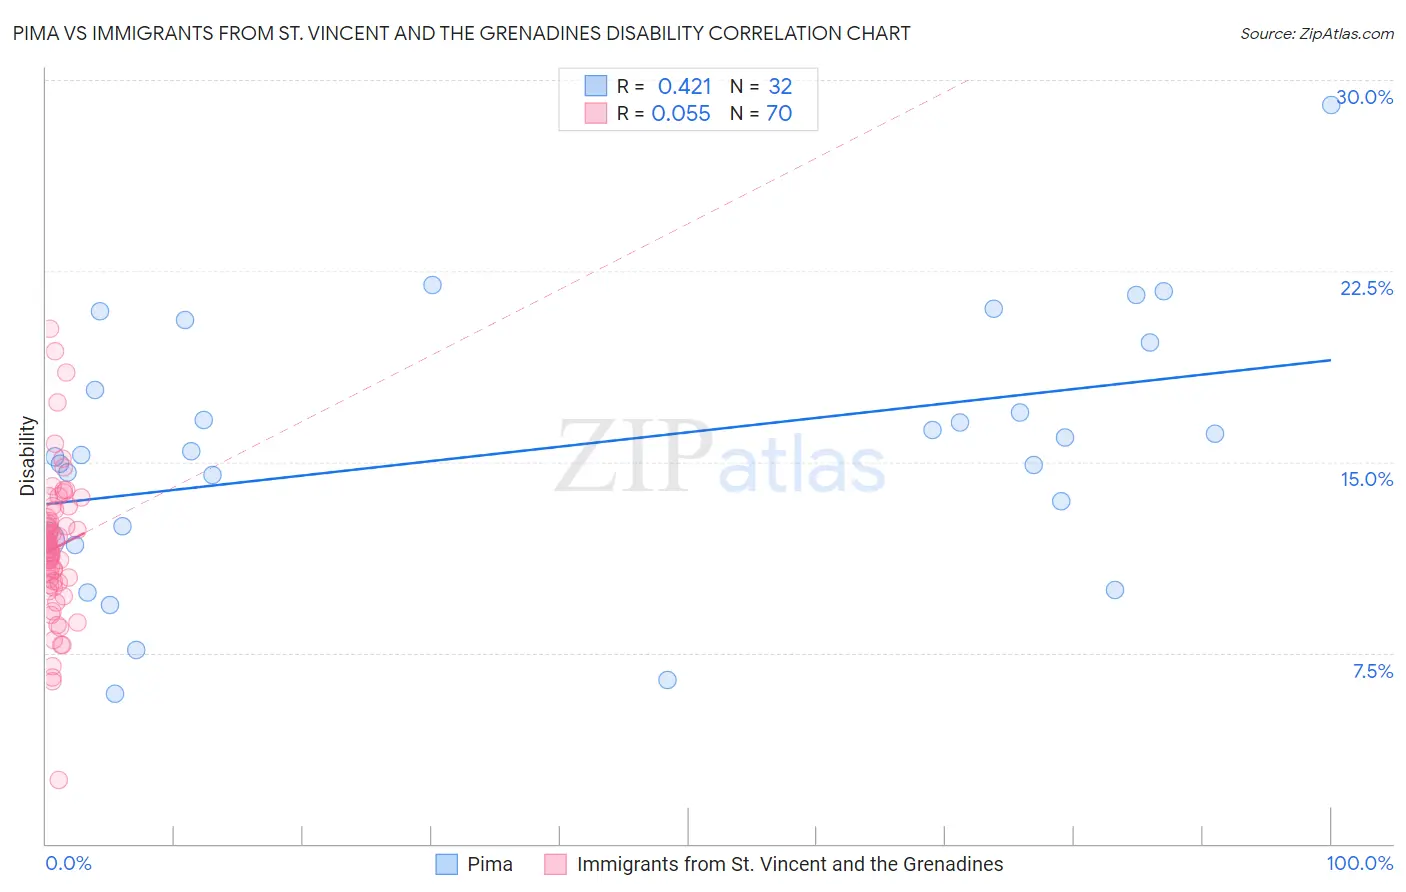Click the ZIPatlas watermark in chart center
This screenshot has width=1406, height=892.
pyautogui.click(x=720, y=459)
